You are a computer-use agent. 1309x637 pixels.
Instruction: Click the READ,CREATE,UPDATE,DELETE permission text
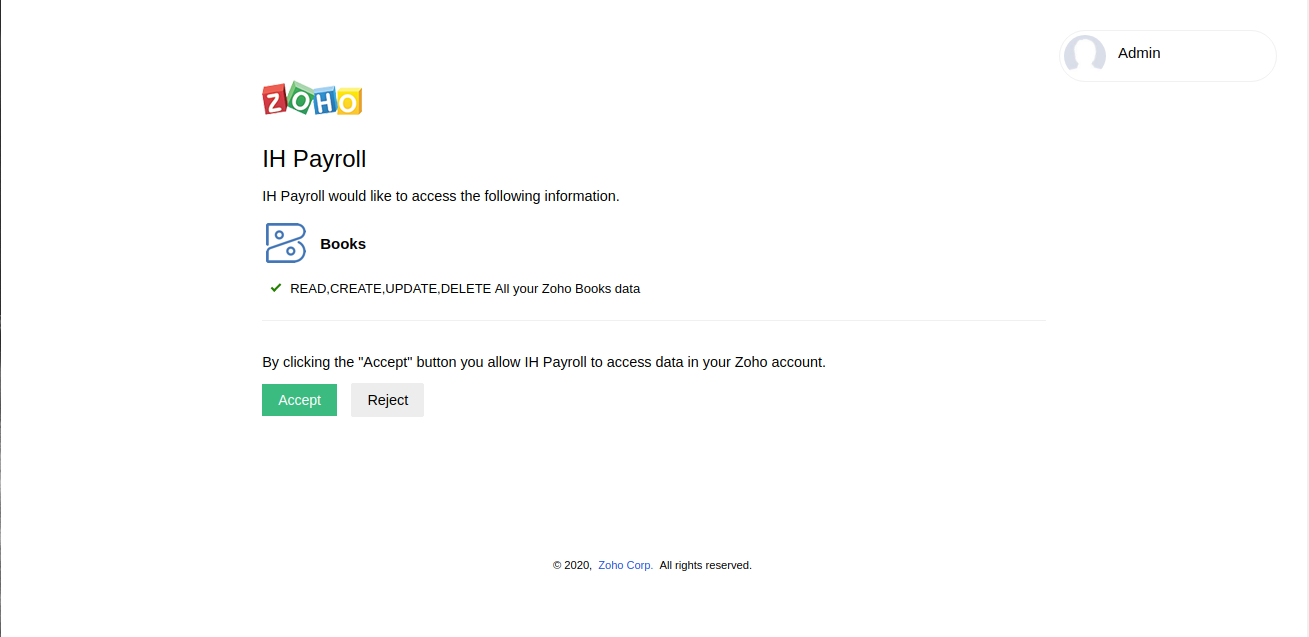pos(465,289)
